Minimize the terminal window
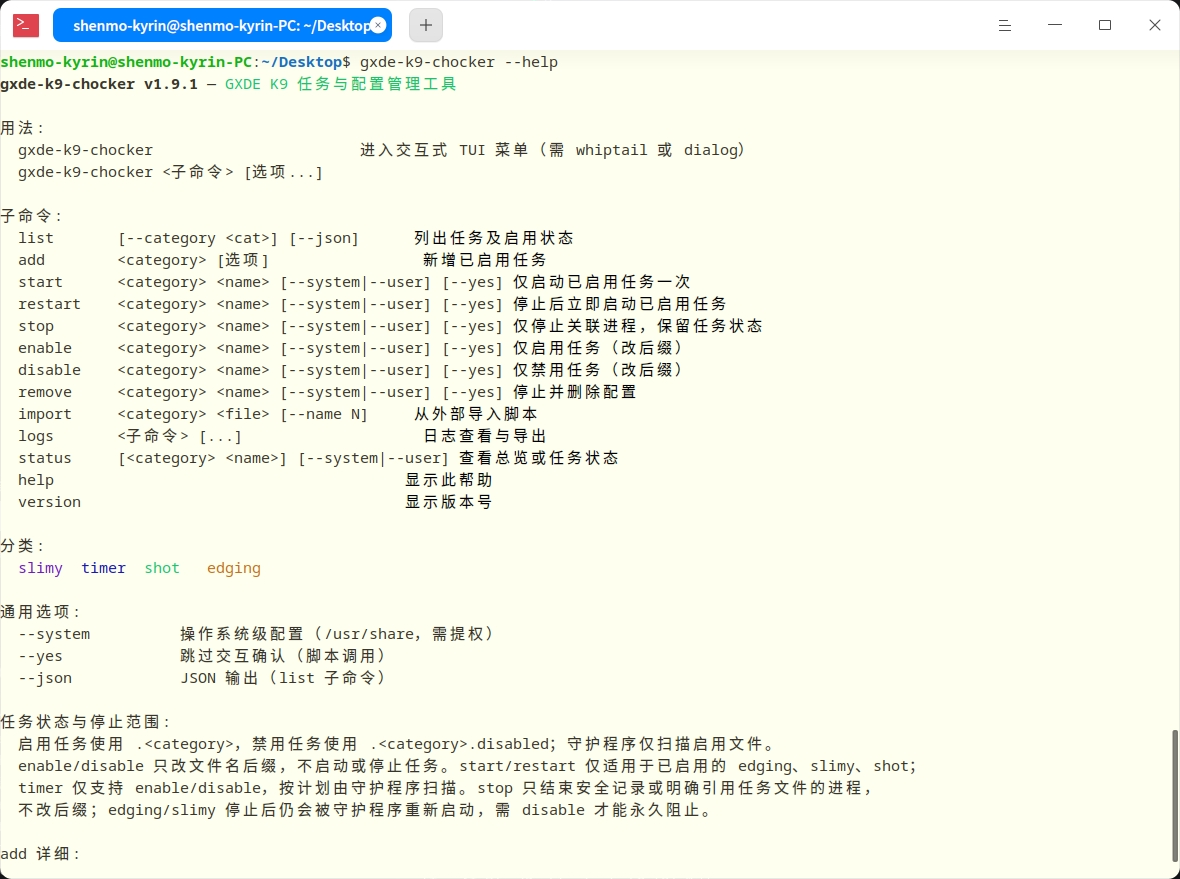This screenshot has height=879, width=1180. point(1055,25)
